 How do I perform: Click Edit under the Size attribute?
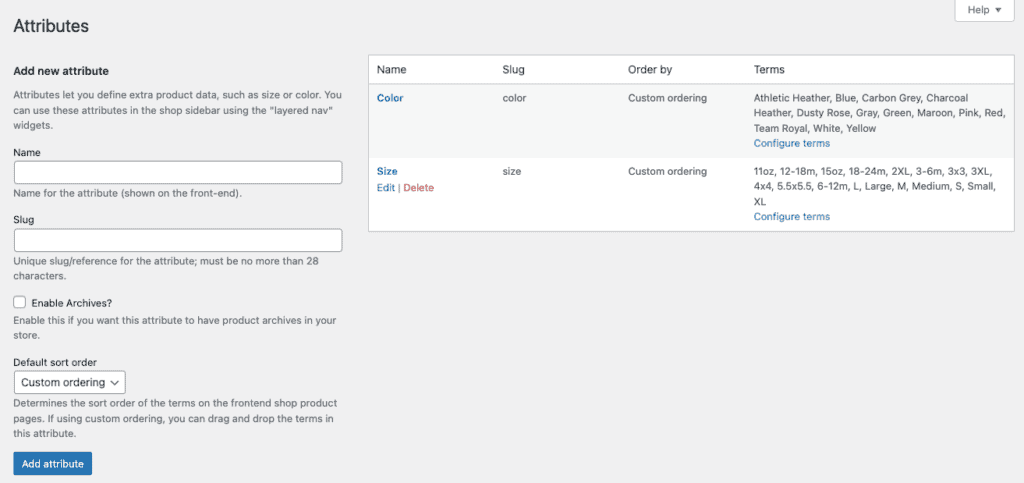pos(385,188)
